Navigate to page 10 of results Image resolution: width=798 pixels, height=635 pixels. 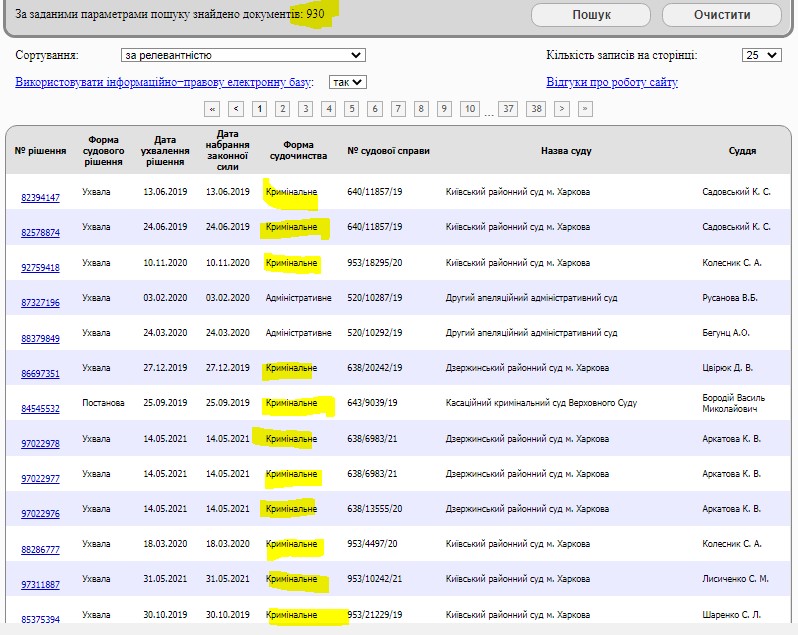coord(470,108)
